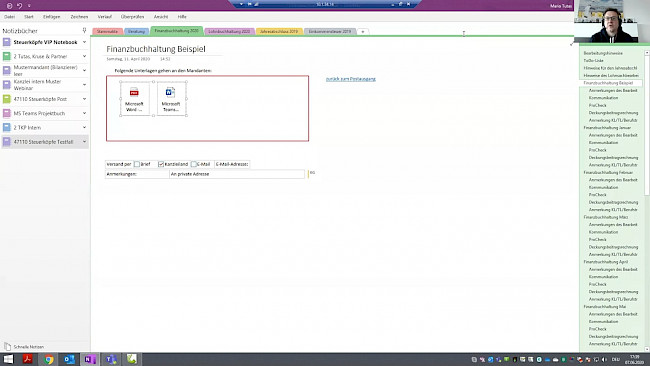Switch to the Lohnbuchhaltung 2020 section tab

pos(229,32)
